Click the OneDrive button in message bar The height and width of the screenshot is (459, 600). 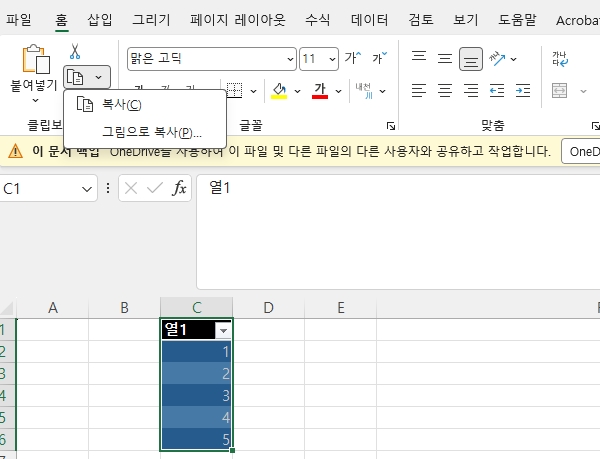tap(581, 151)
